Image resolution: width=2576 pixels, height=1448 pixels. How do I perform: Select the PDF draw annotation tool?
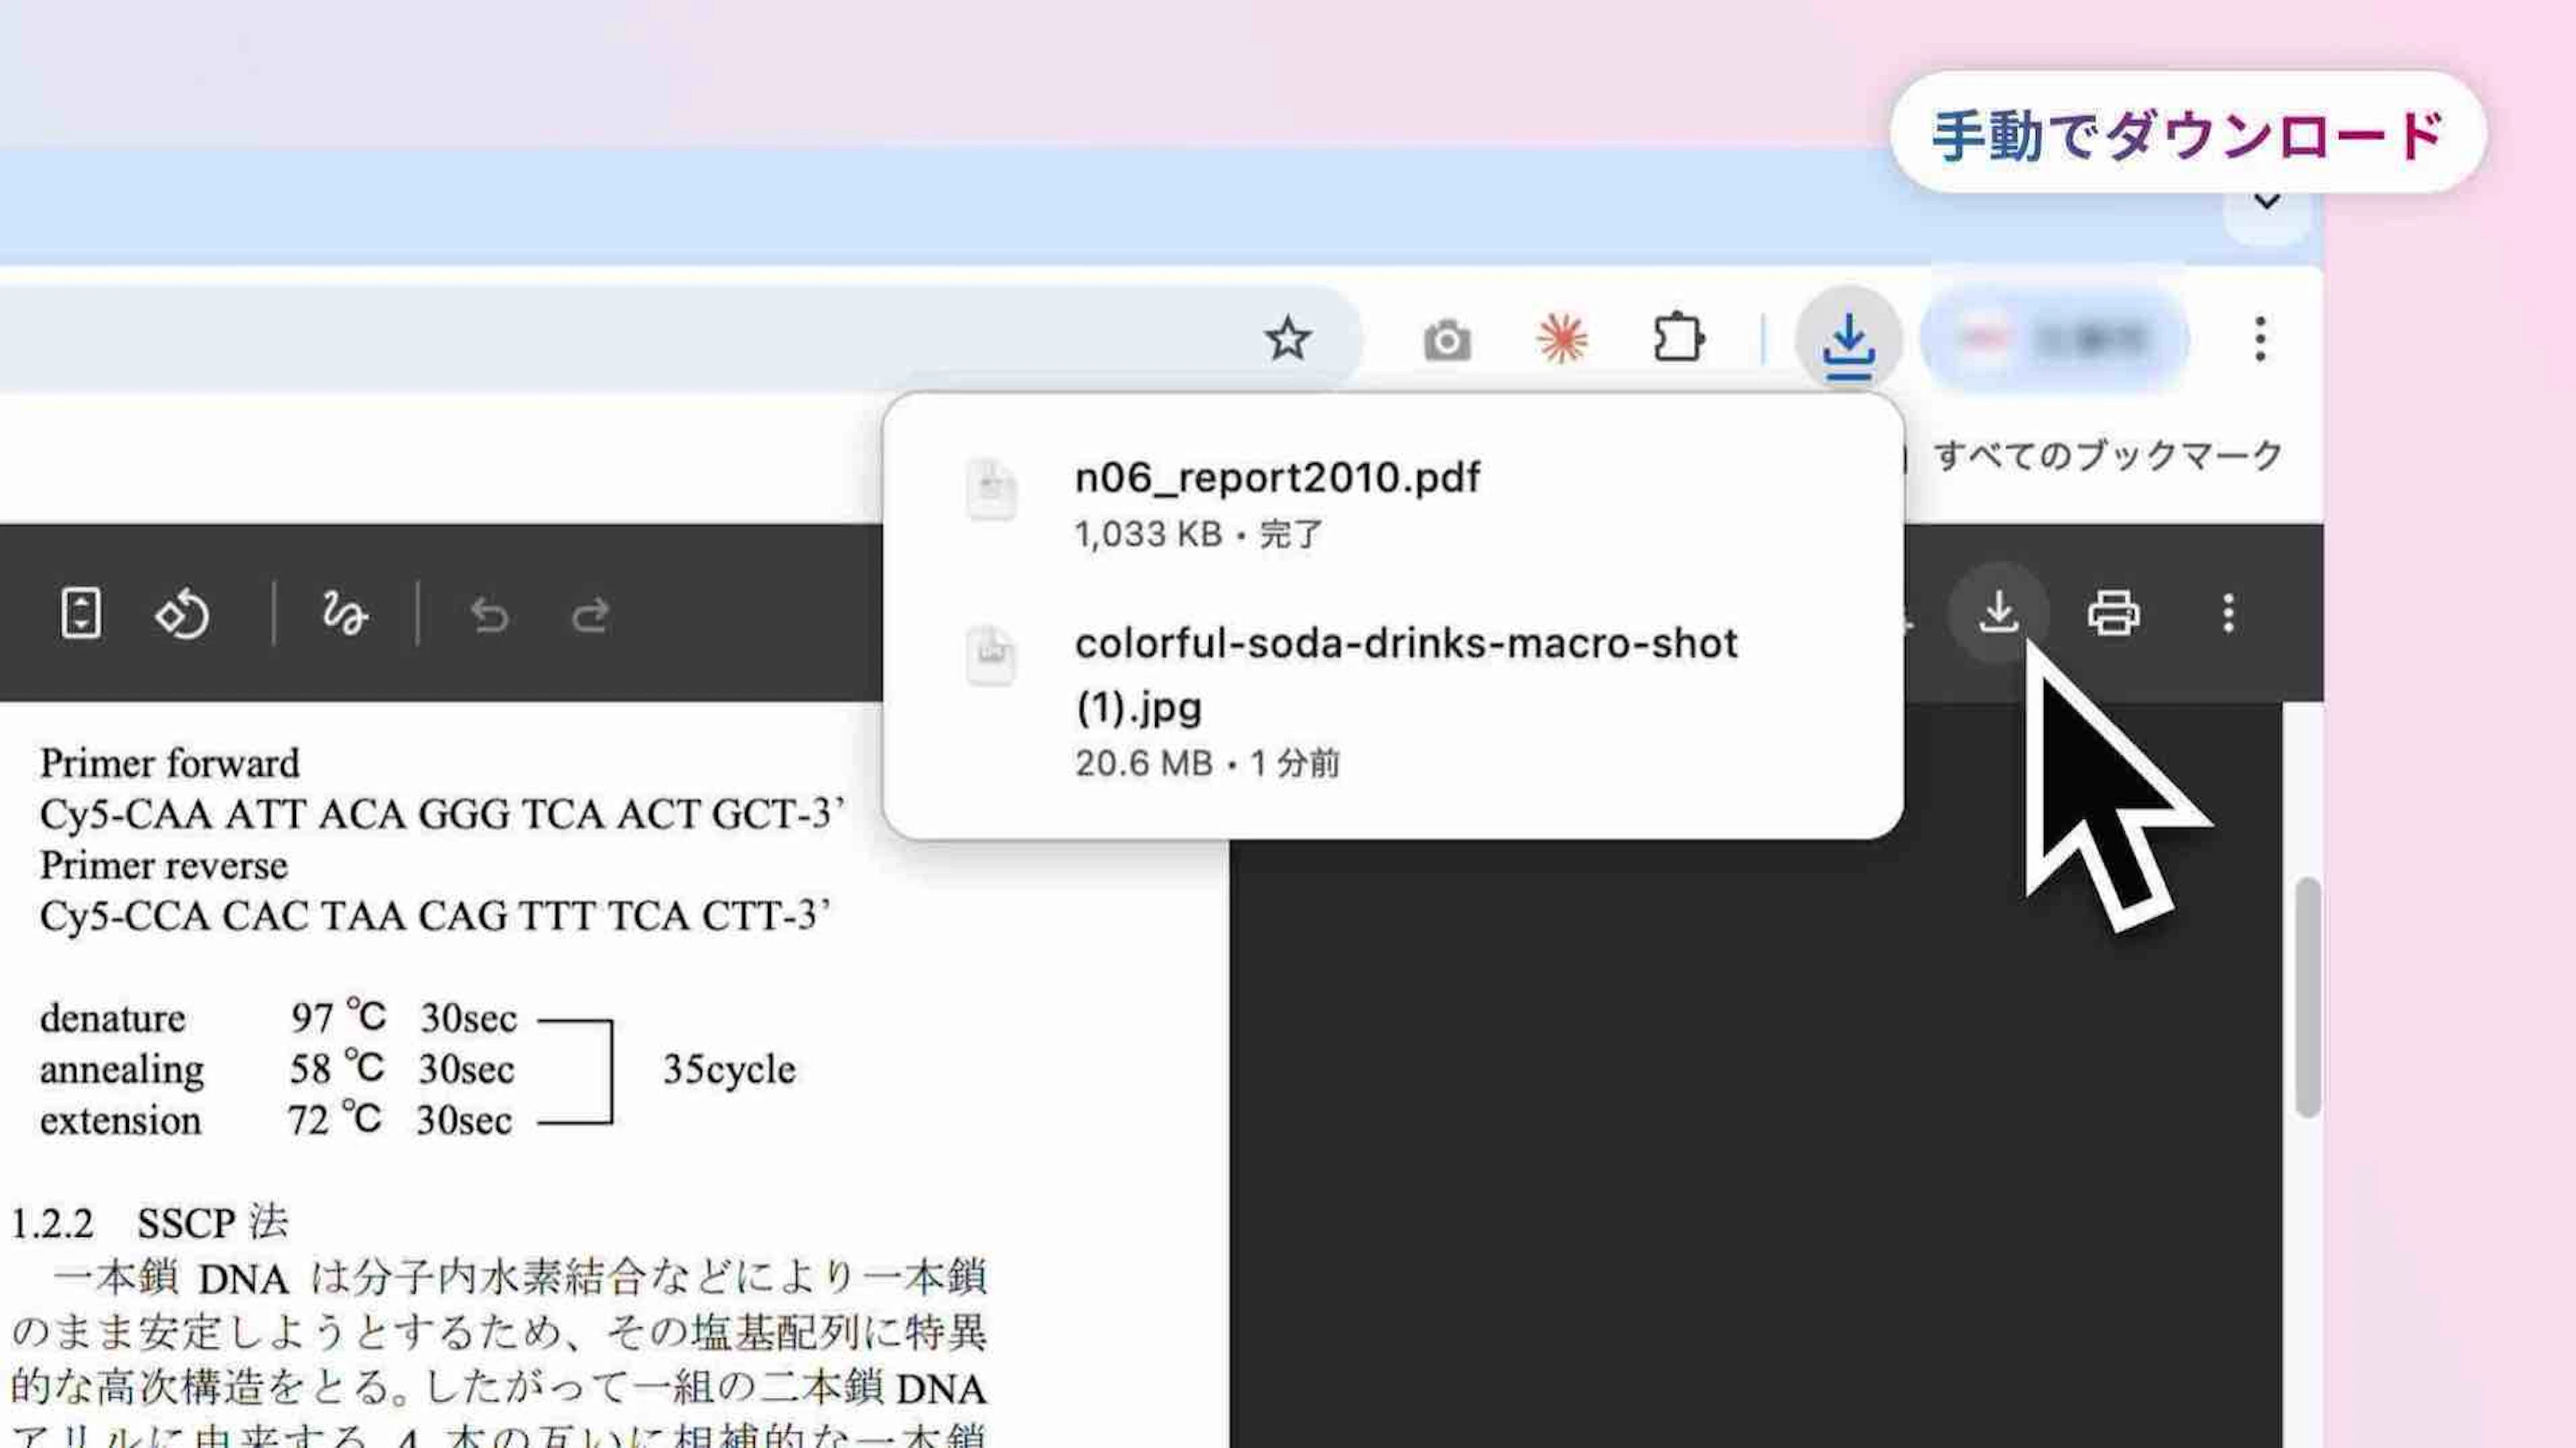tap(344, 613)
